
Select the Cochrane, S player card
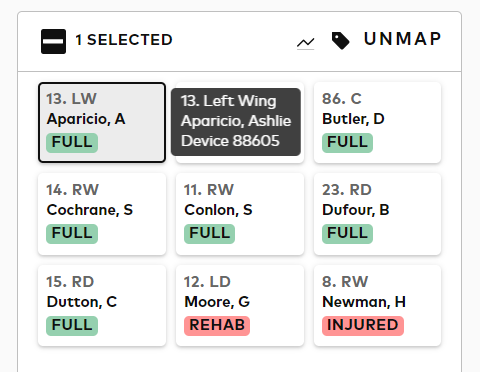tap(102, 214)
